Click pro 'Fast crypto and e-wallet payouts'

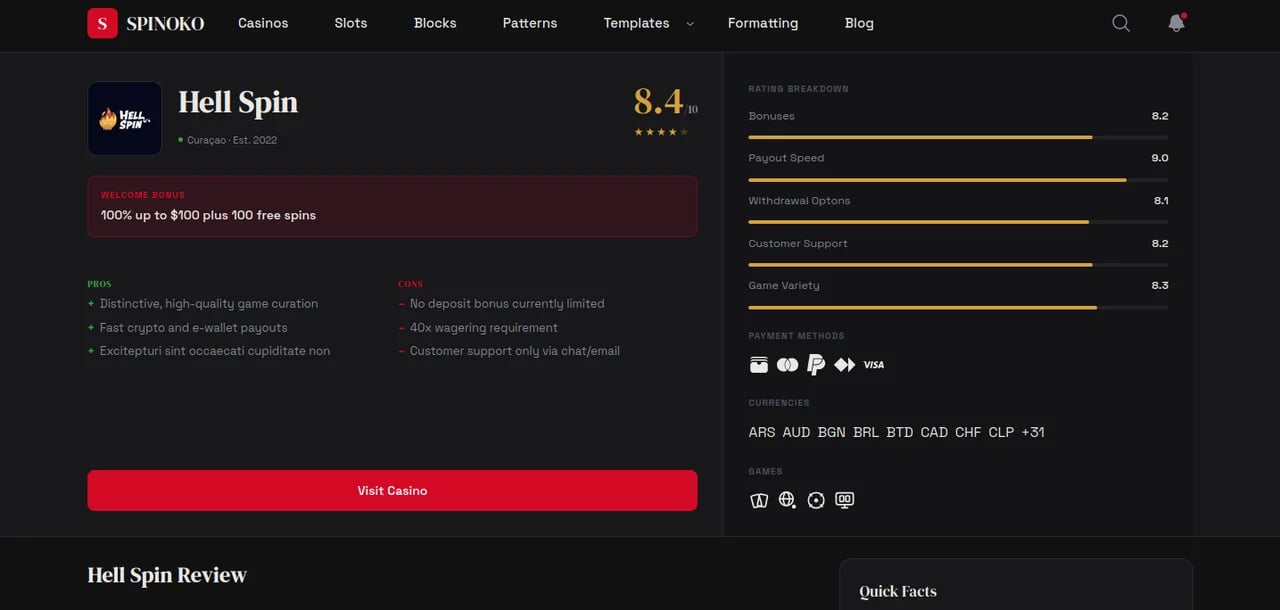pyautogui.click(x=194, y=328)
